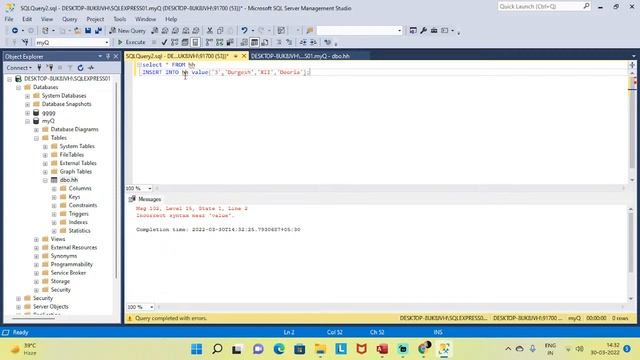Toggle Include Client Statistics
The height and width of the screenshot is (360, 640).
point(230,42)
